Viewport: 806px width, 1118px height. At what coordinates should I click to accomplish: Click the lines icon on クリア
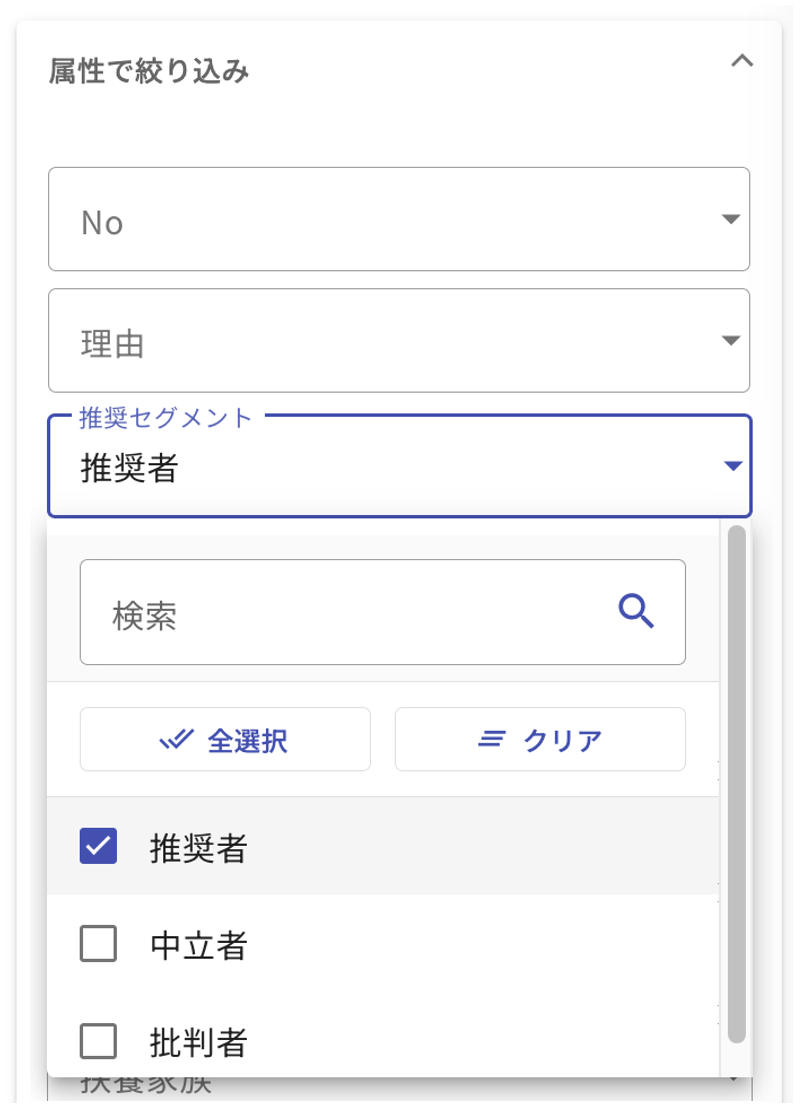click(491, 740)
